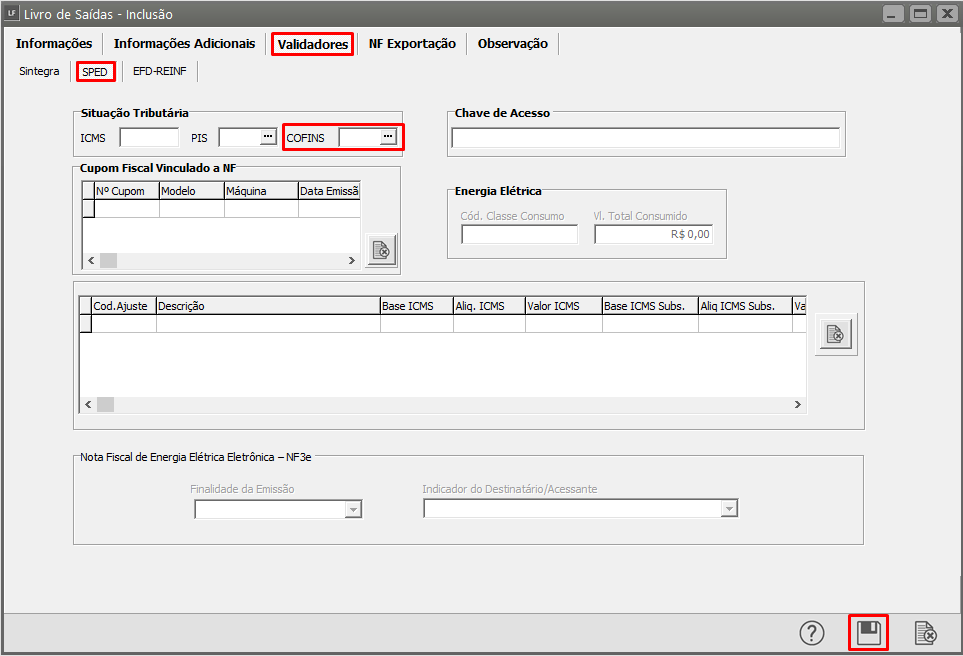
Task: Click delete icon beside Cod.Ajuste grid
Action: point(835,336)
